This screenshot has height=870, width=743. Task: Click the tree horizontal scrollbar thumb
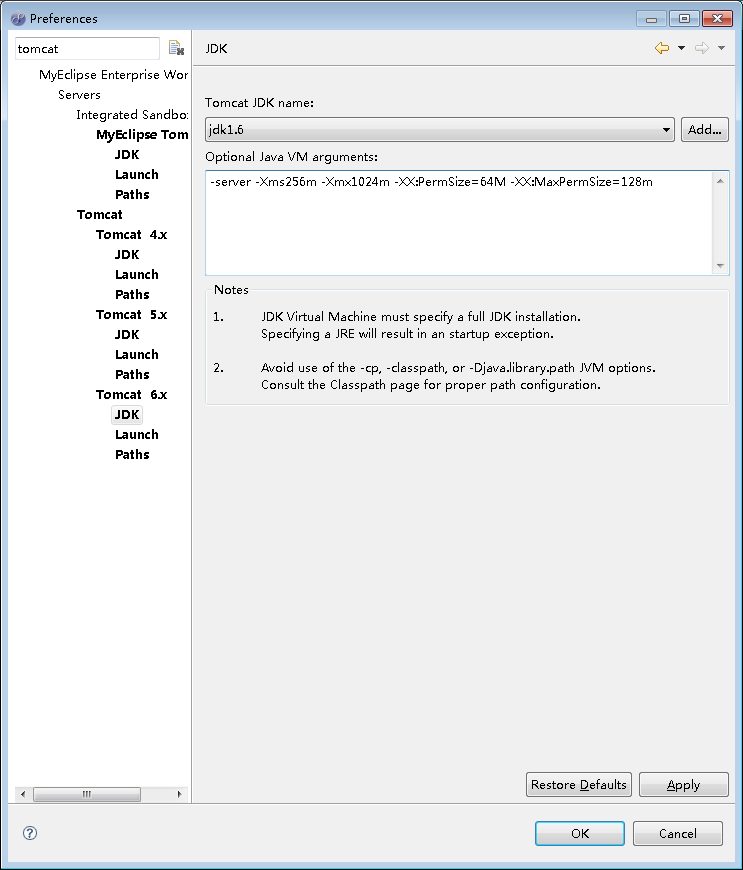pyautogui.click(x=87, y=794)
